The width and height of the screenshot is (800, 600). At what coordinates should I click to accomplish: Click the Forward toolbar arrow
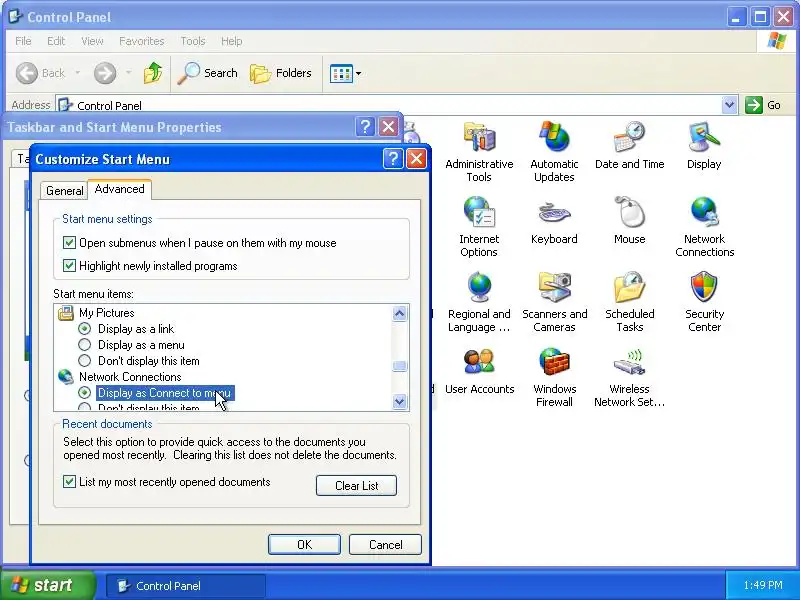(105, 73)
